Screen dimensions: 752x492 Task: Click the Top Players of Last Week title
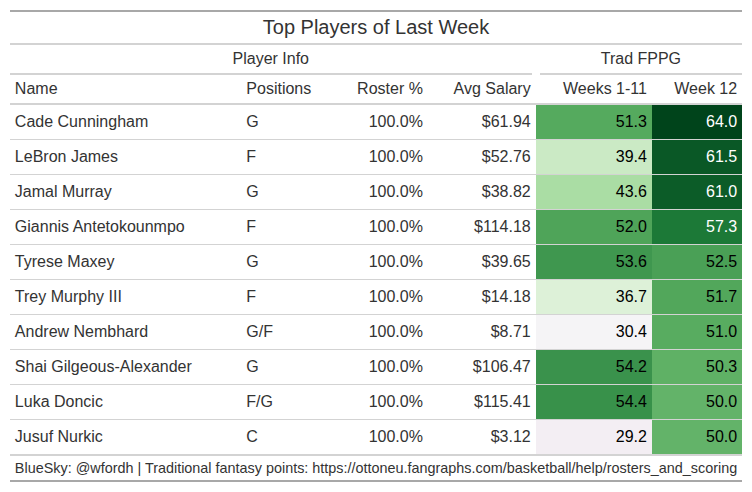point(376,27)
